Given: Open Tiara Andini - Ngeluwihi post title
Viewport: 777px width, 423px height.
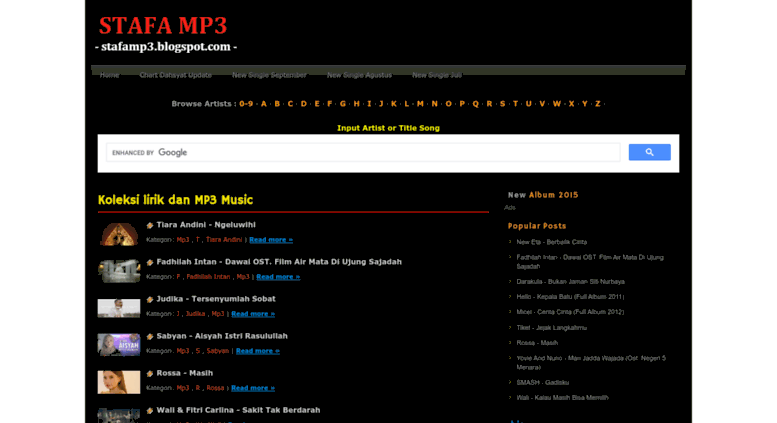Looking at the screenshot, I should click(206, 225).
